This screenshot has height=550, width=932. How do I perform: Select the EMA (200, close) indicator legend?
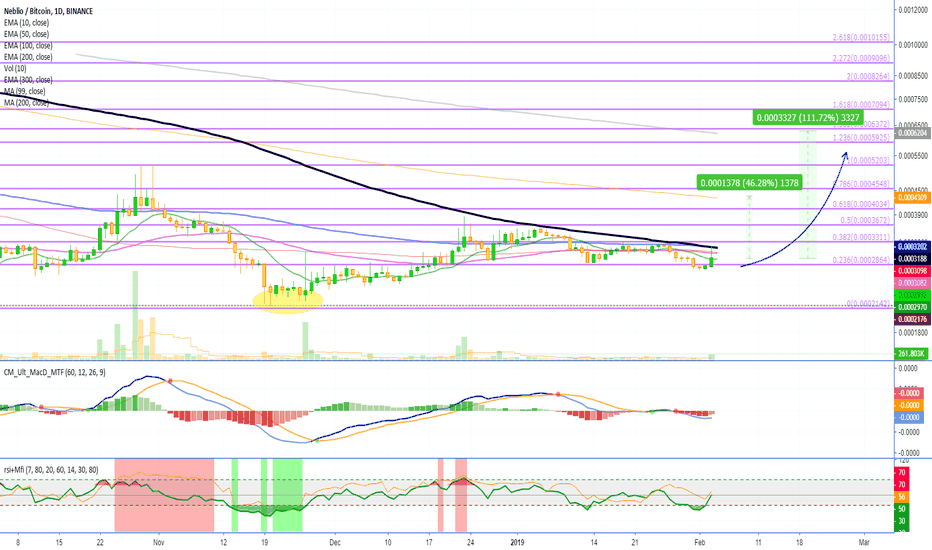[28, 56]
